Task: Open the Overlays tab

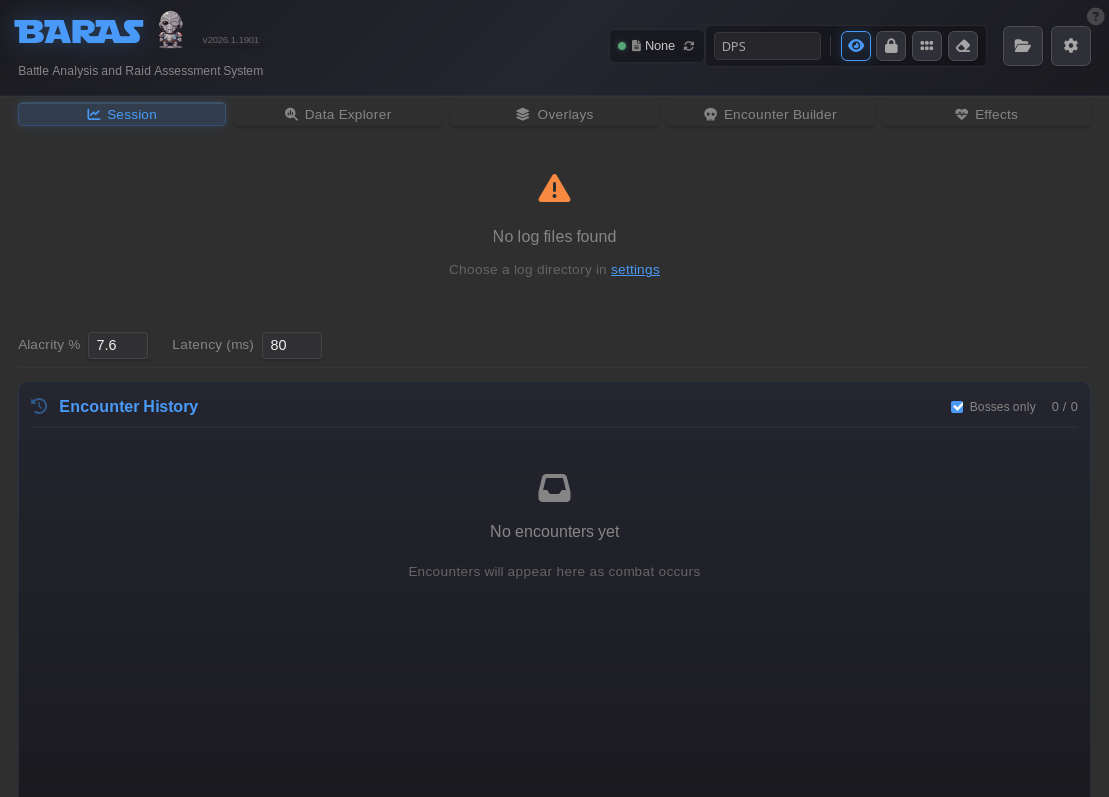Action: (x=555, y=114)
